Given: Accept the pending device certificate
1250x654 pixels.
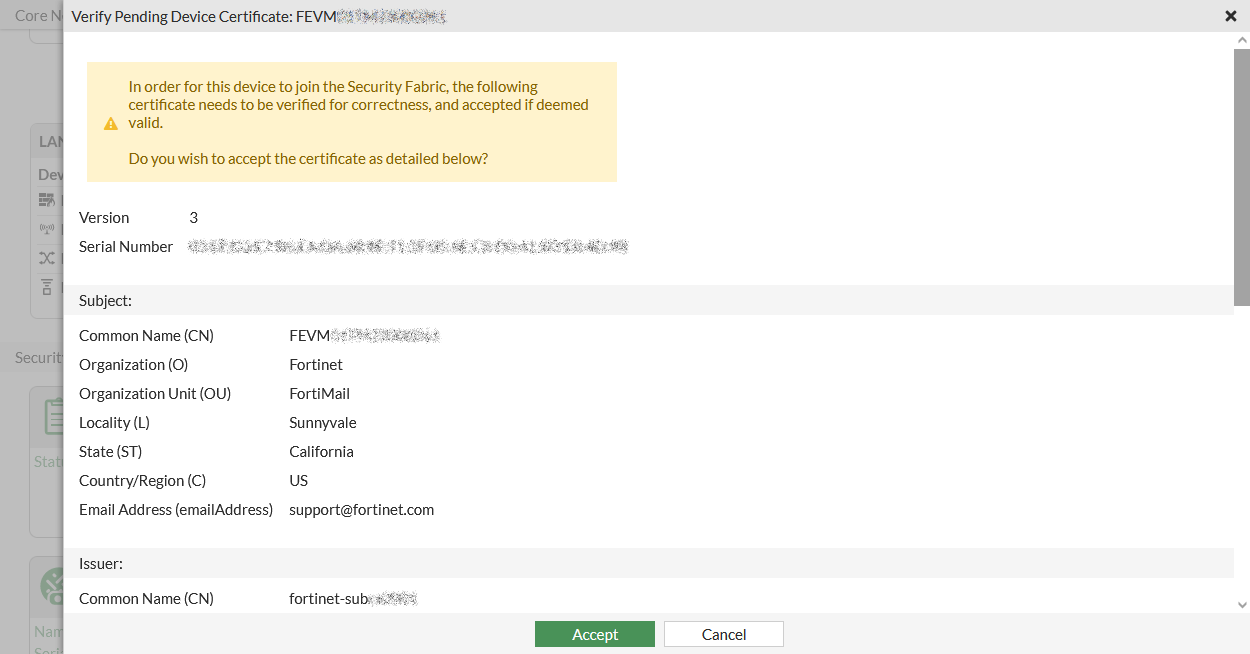Looking at the screenshot, I should [x=595, y=634].
